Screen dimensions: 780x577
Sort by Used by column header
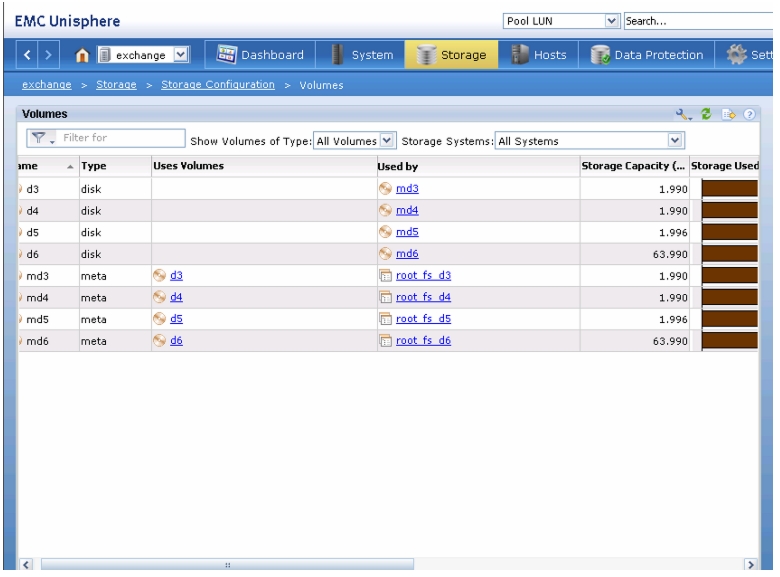pyautogui.click(x=478, y=166)
